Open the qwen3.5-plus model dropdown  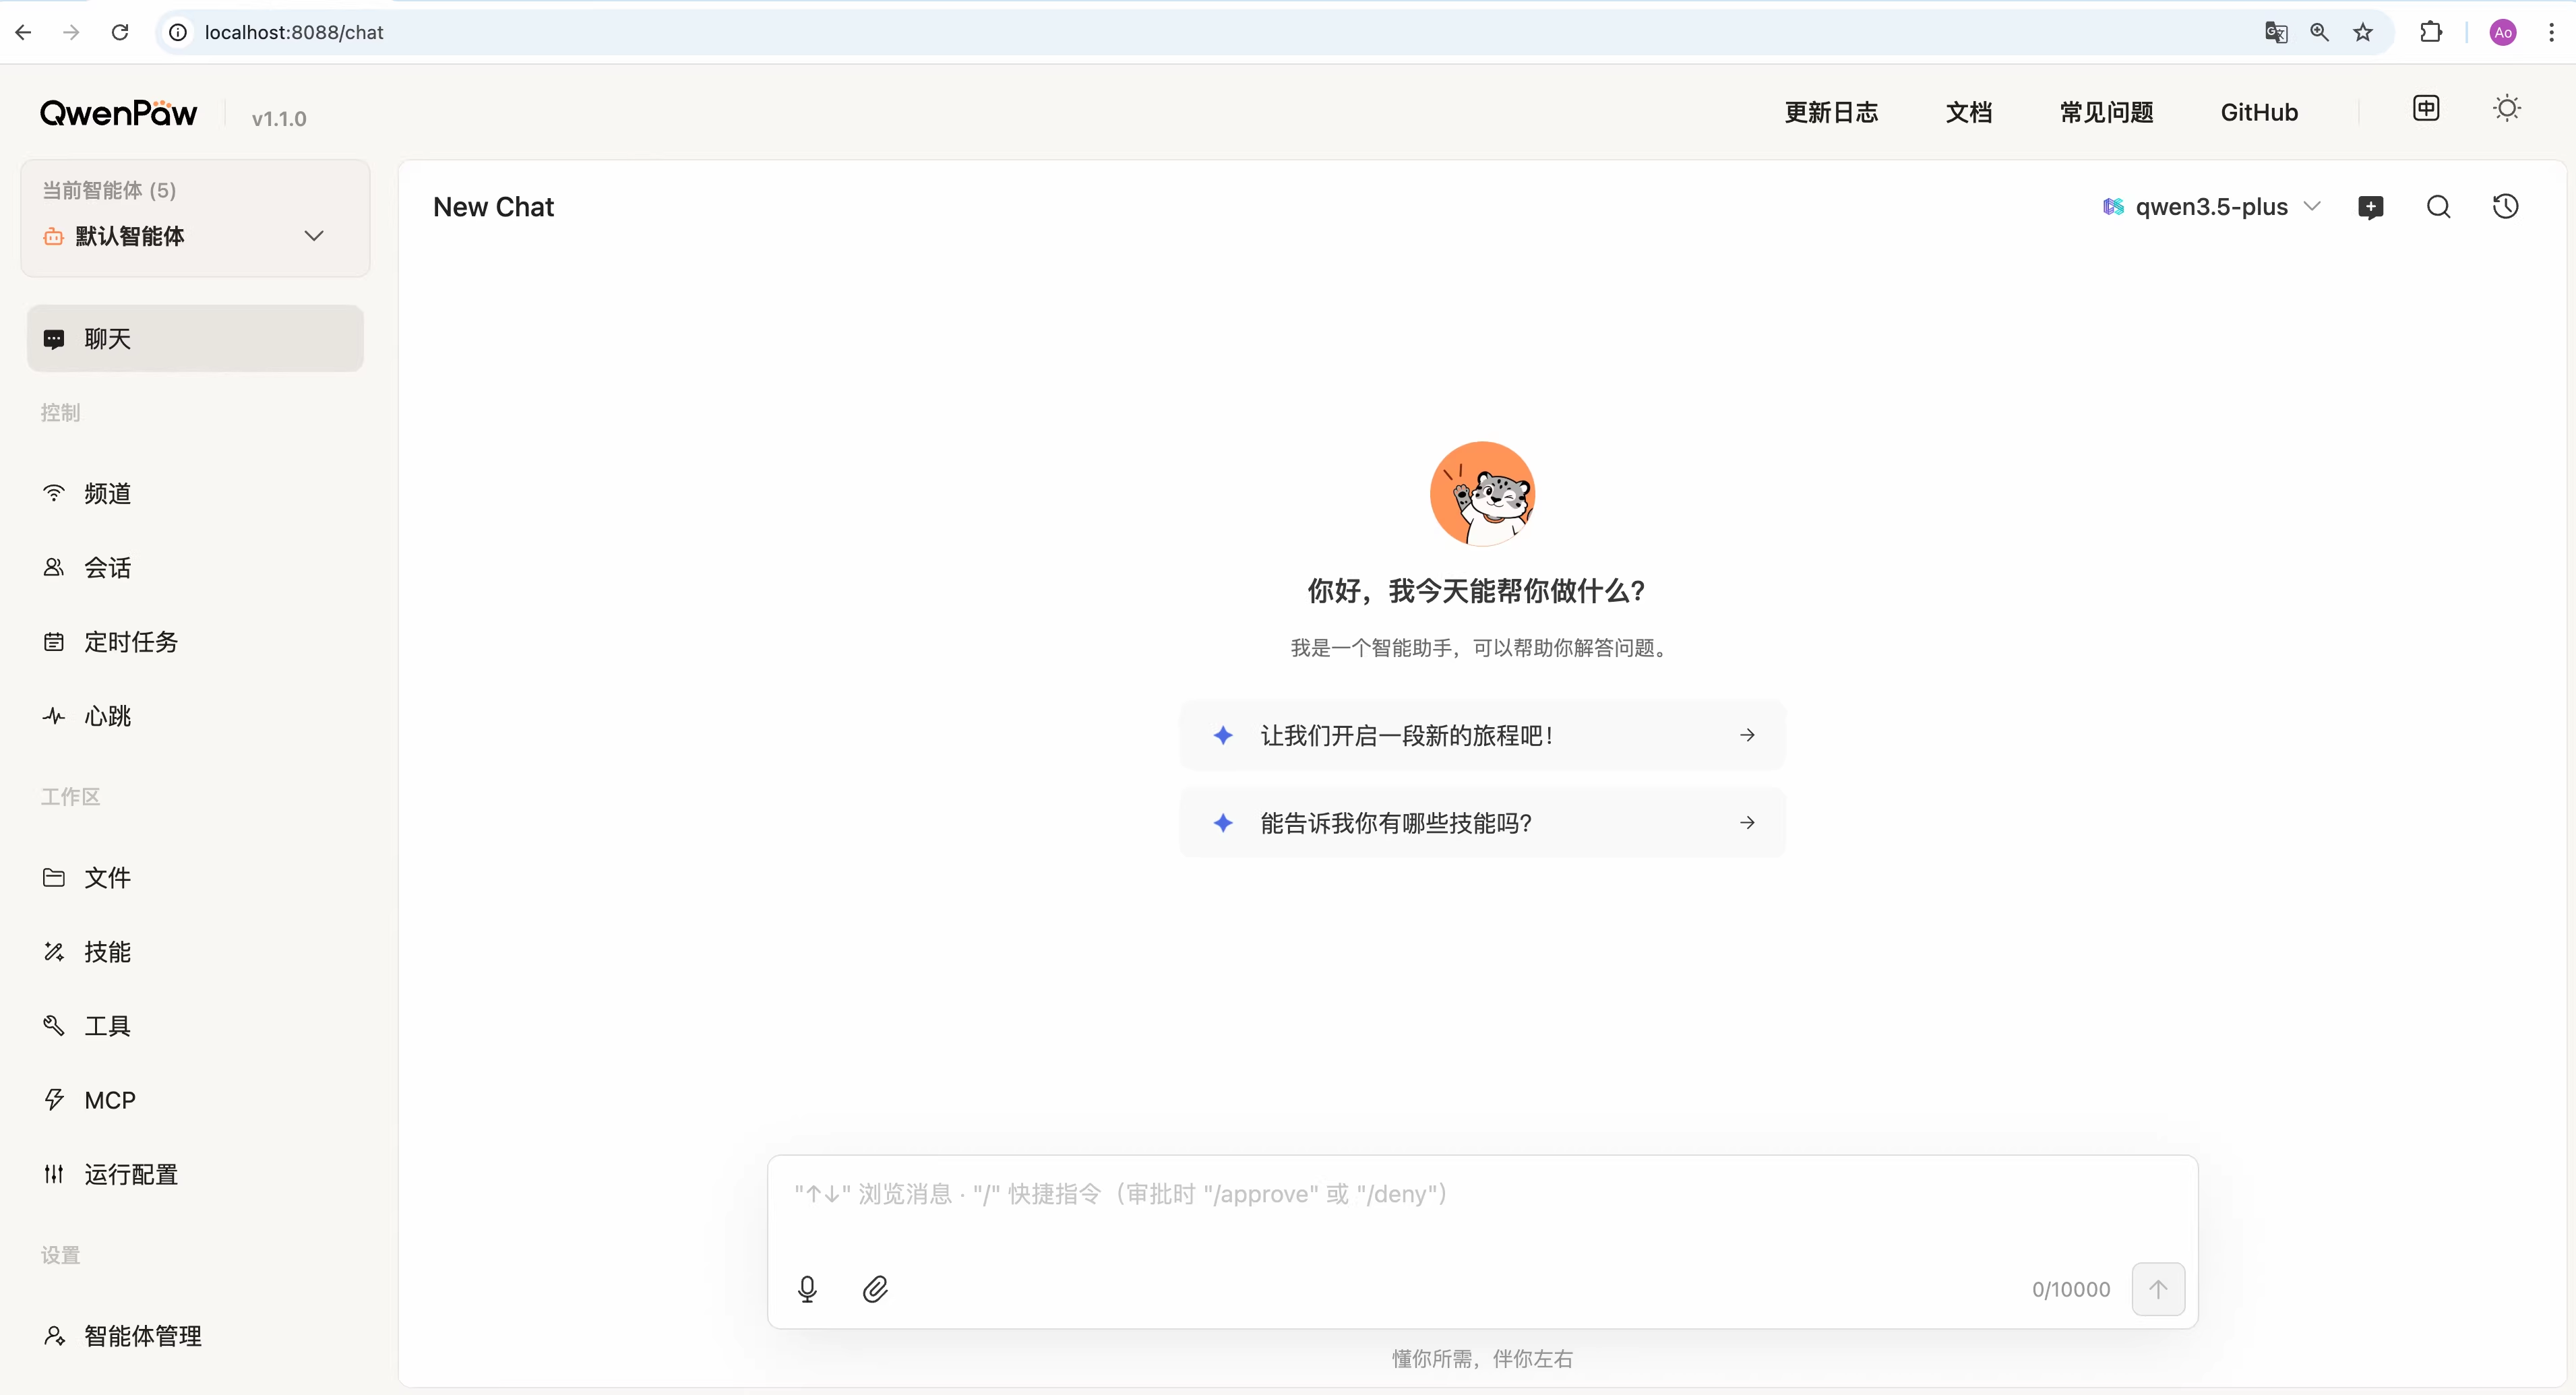pyautogui.click(x=2211, y=207)
